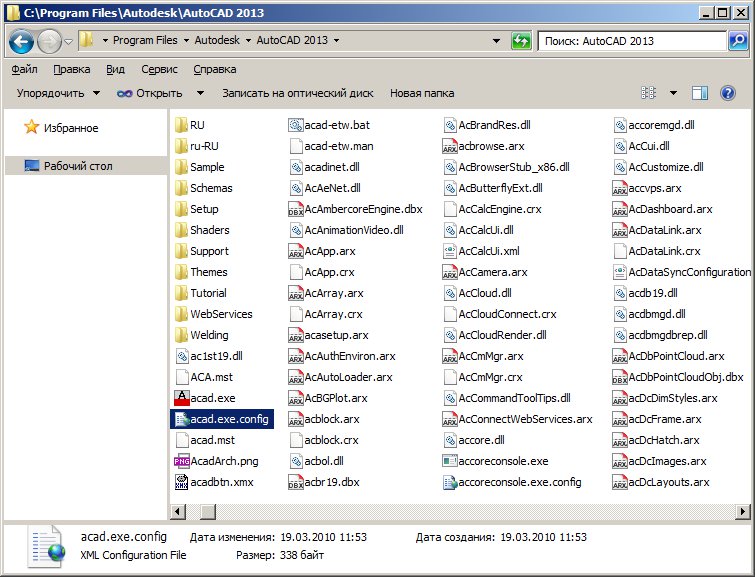The image size is (755, 577).
Task: Select Program Files in the address breadcrumb
Action: pyautogui.click(x=145, y=40)
